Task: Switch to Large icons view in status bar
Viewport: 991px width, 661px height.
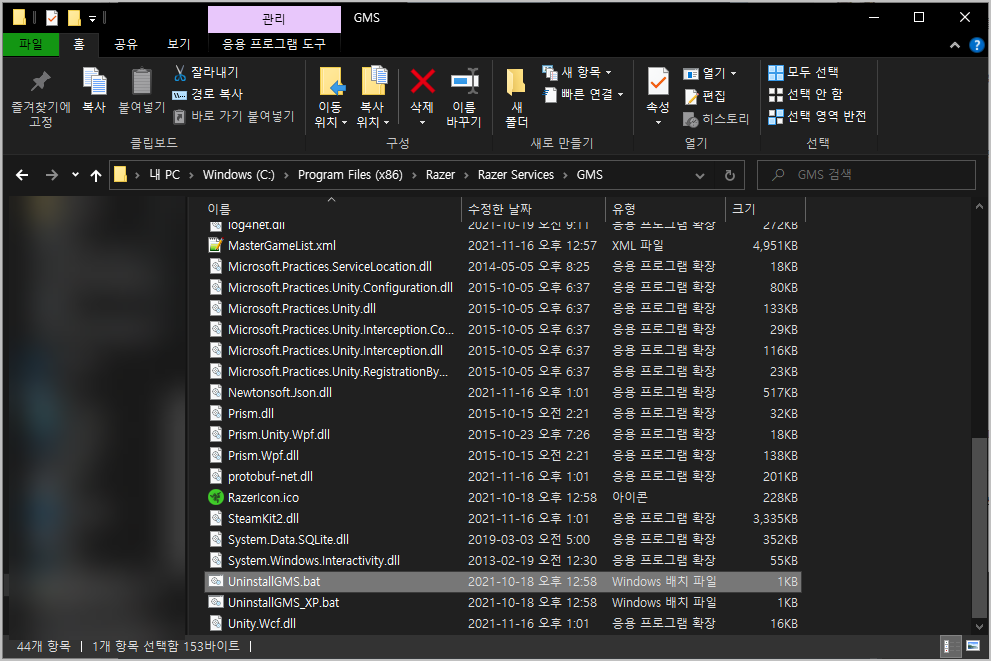Action: [973, 646]
